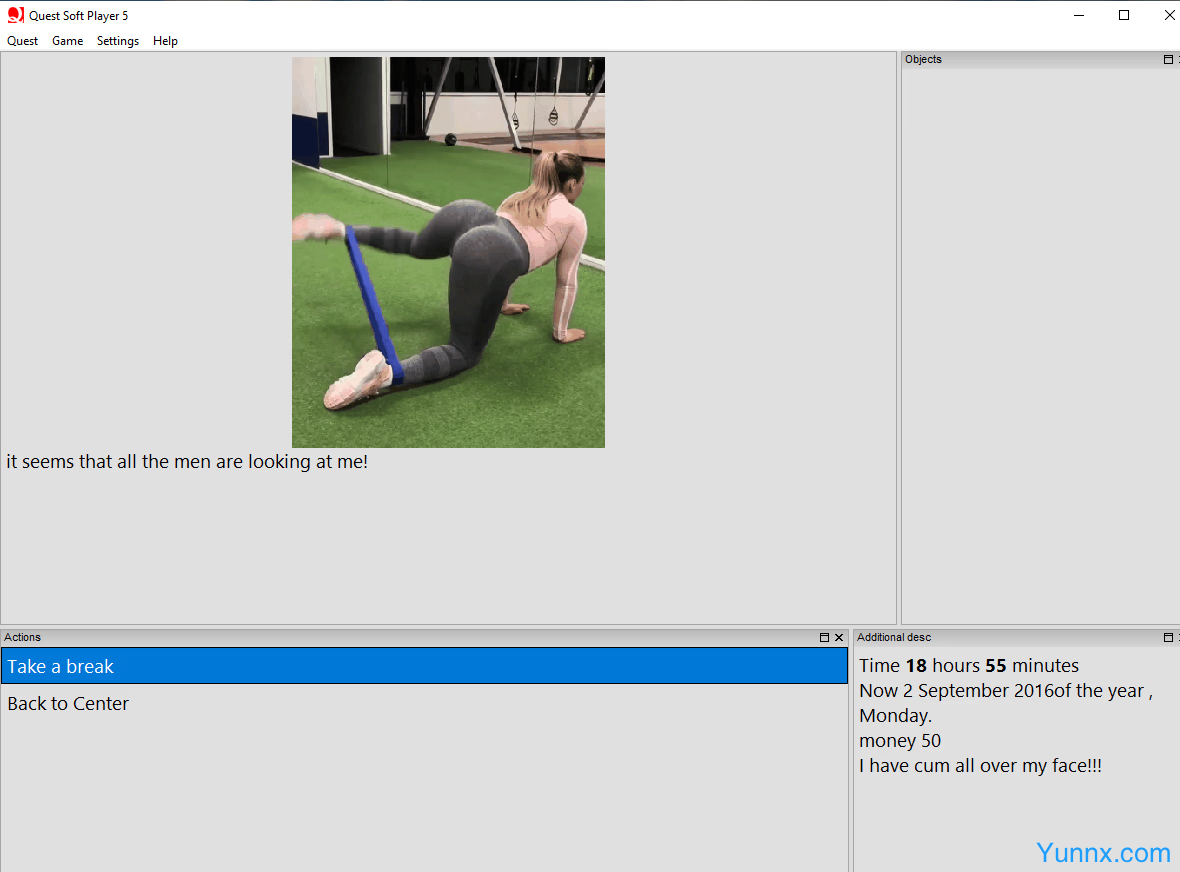The height and width of the screenshot is (872, 1180).
Task: Open the Help menu
Action: (165, 41)
